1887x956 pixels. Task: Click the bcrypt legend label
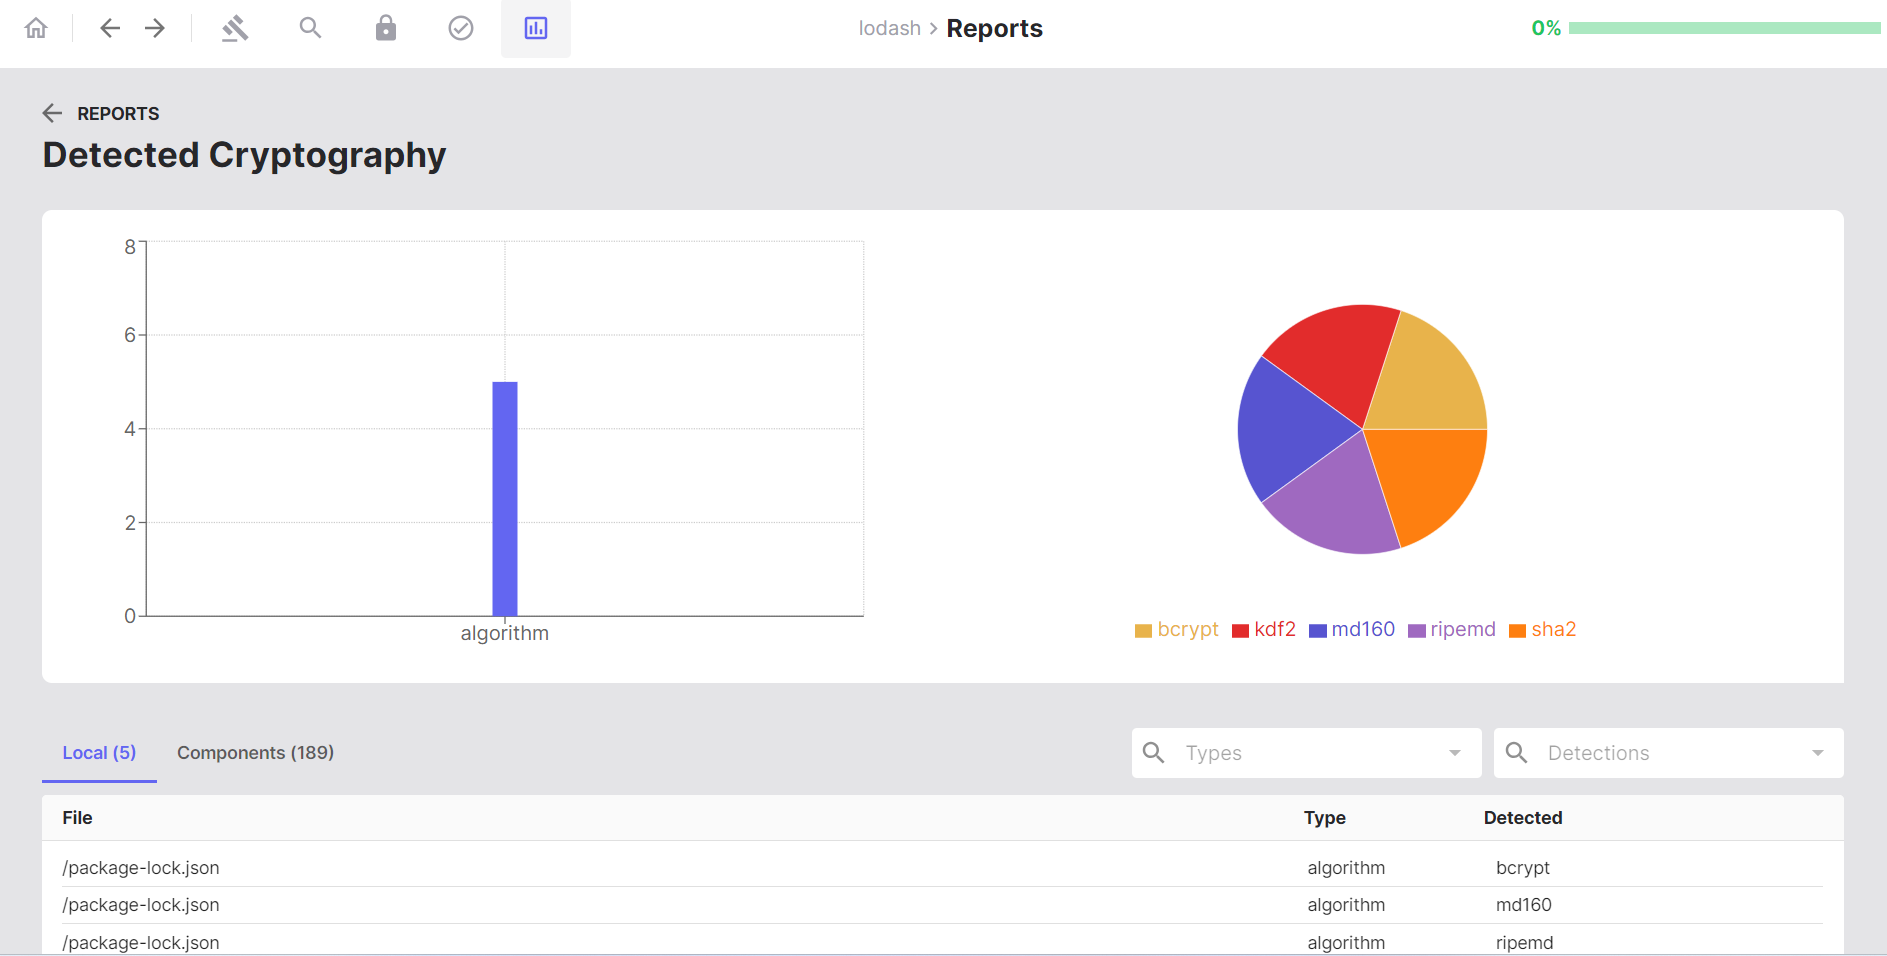click(1188, 629)
